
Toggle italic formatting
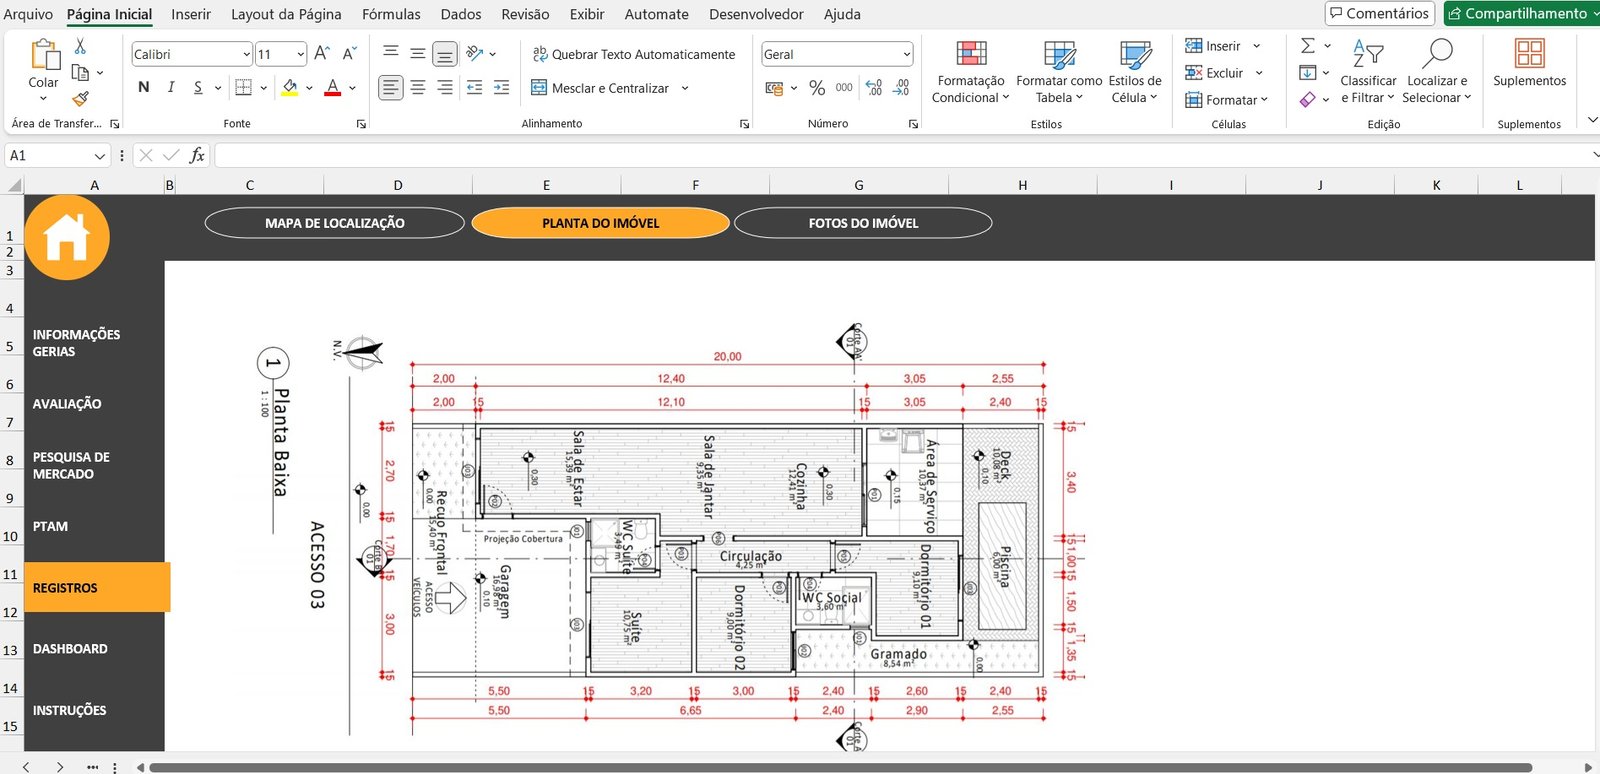(171, 88)
